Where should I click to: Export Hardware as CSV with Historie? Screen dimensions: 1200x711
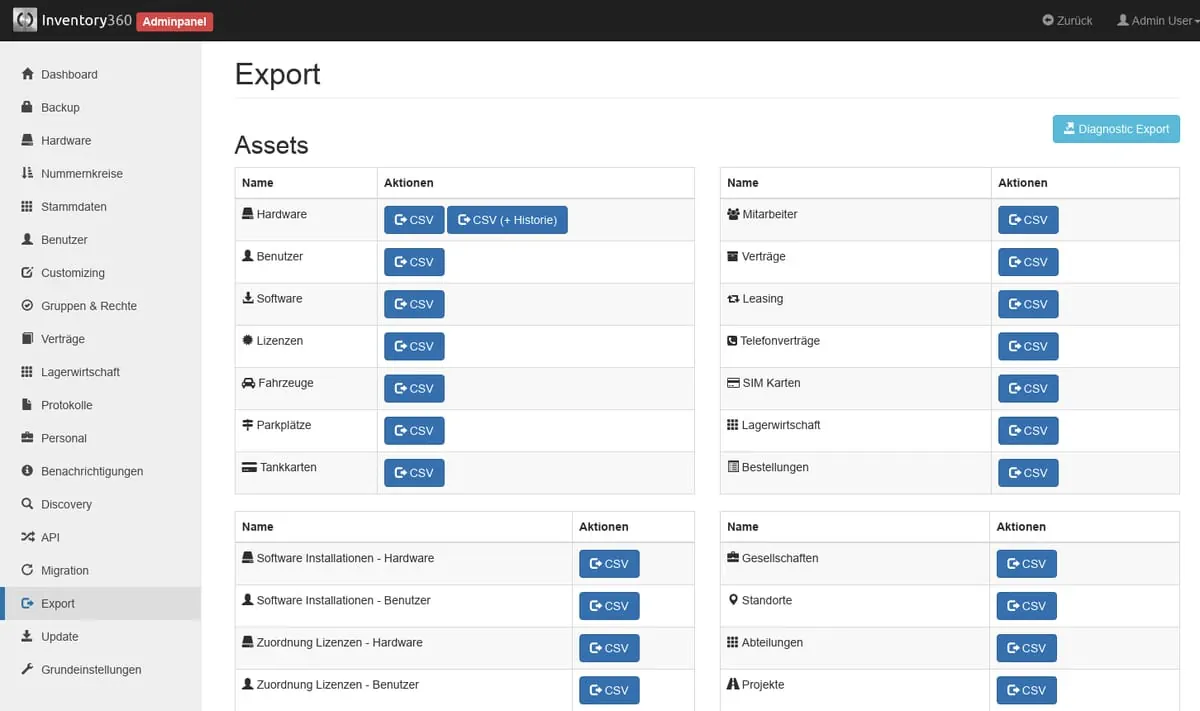(507, 220)
